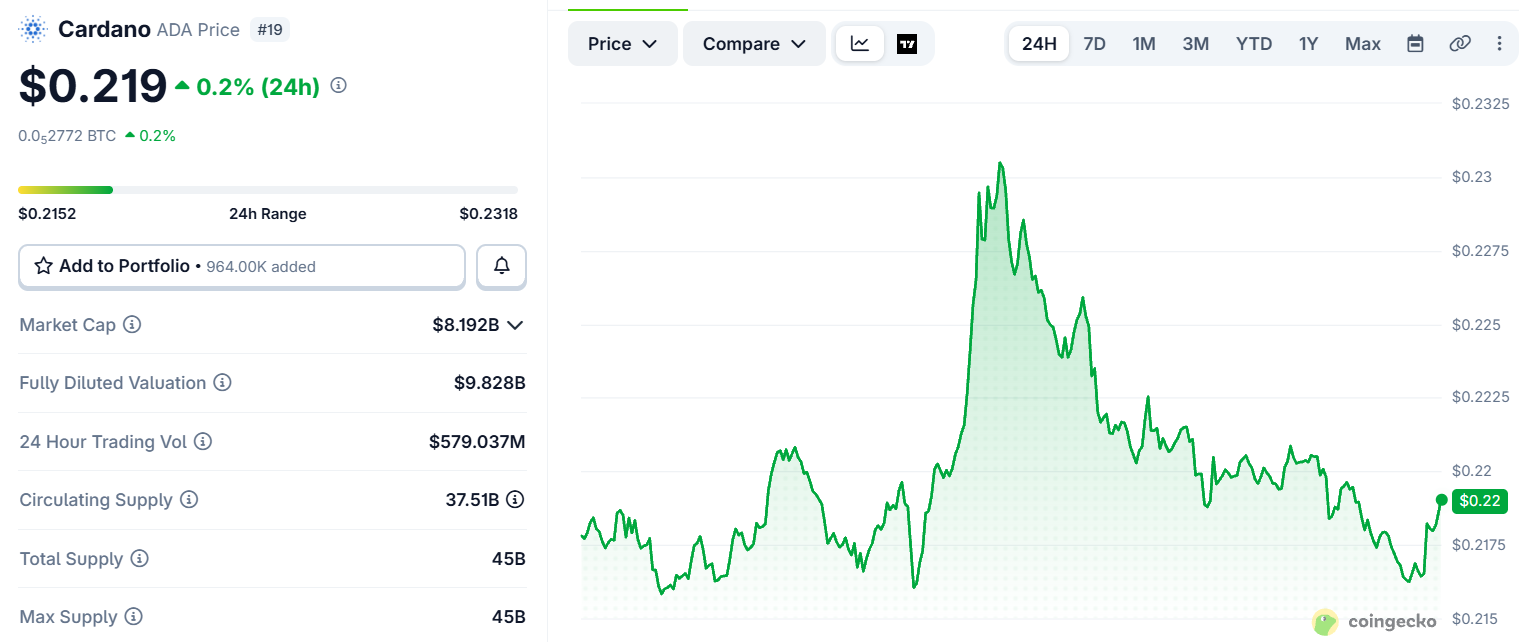Click the 0.2% (24h) change text

tap(258, 87)
